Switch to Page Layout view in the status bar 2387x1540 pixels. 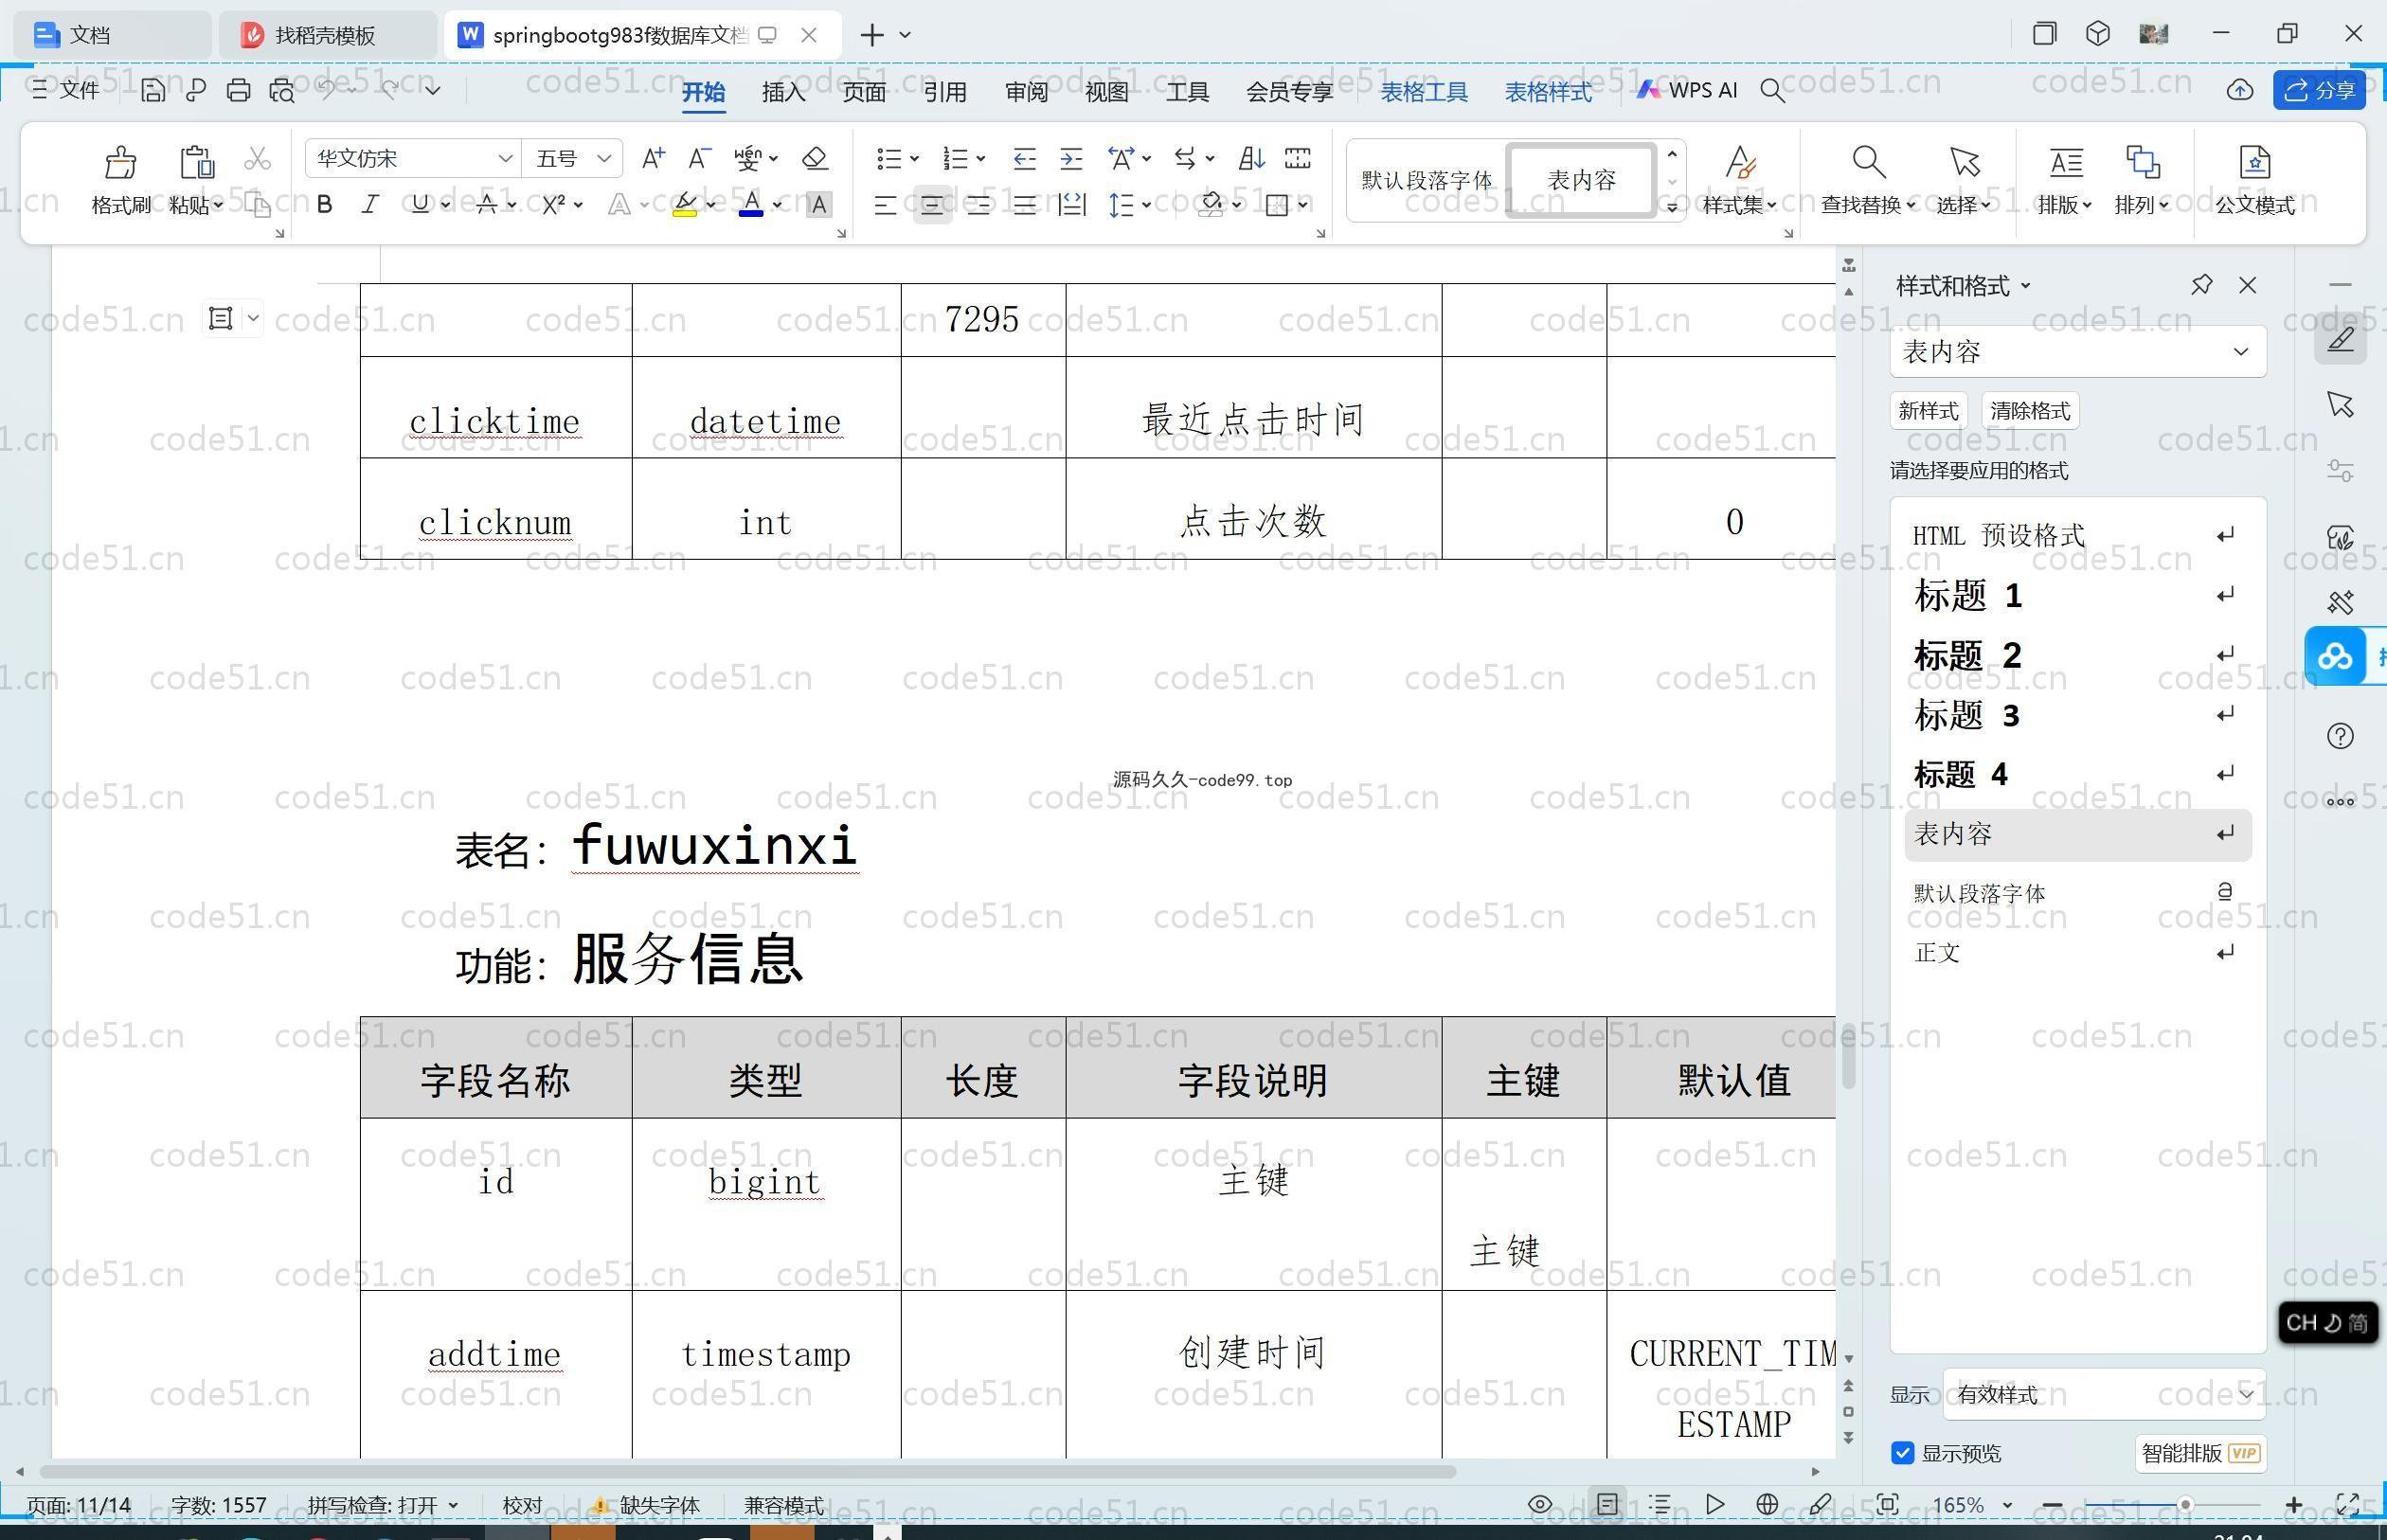pos(1607,1504)
